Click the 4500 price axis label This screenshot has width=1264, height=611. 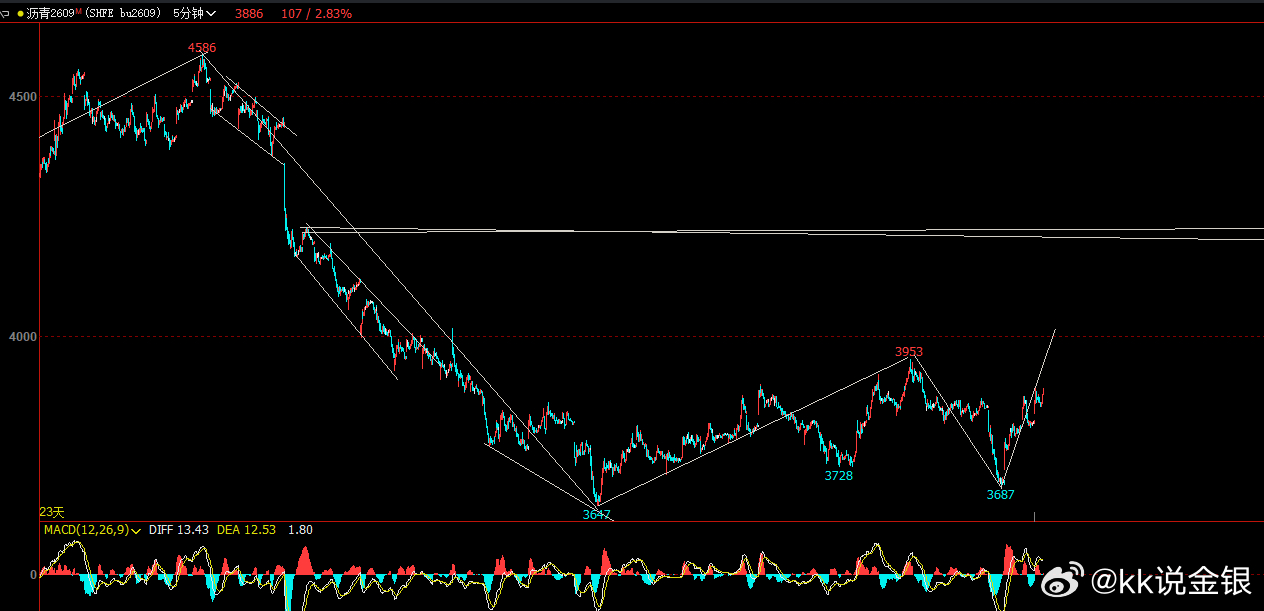click(24, 97)
